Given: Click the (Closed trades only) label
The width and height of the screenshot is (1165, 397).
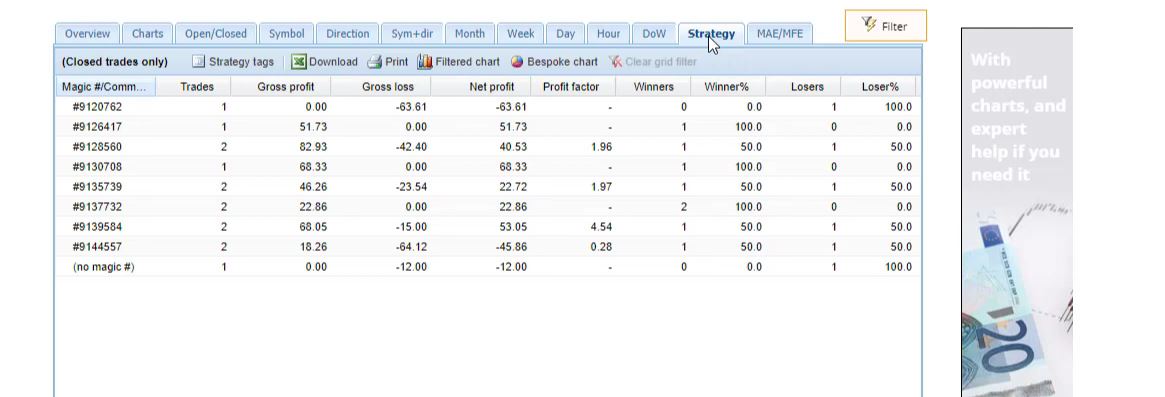Looking at the screenshot, I should pyautogui.click(x=114, y=62).
